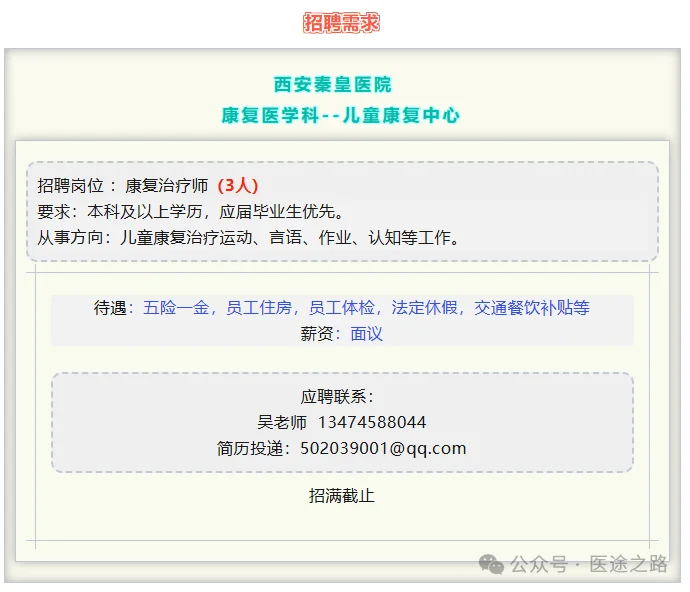Click the 应聘联系 heading
This screenshot has width=690, height=592.
point(337,397)
